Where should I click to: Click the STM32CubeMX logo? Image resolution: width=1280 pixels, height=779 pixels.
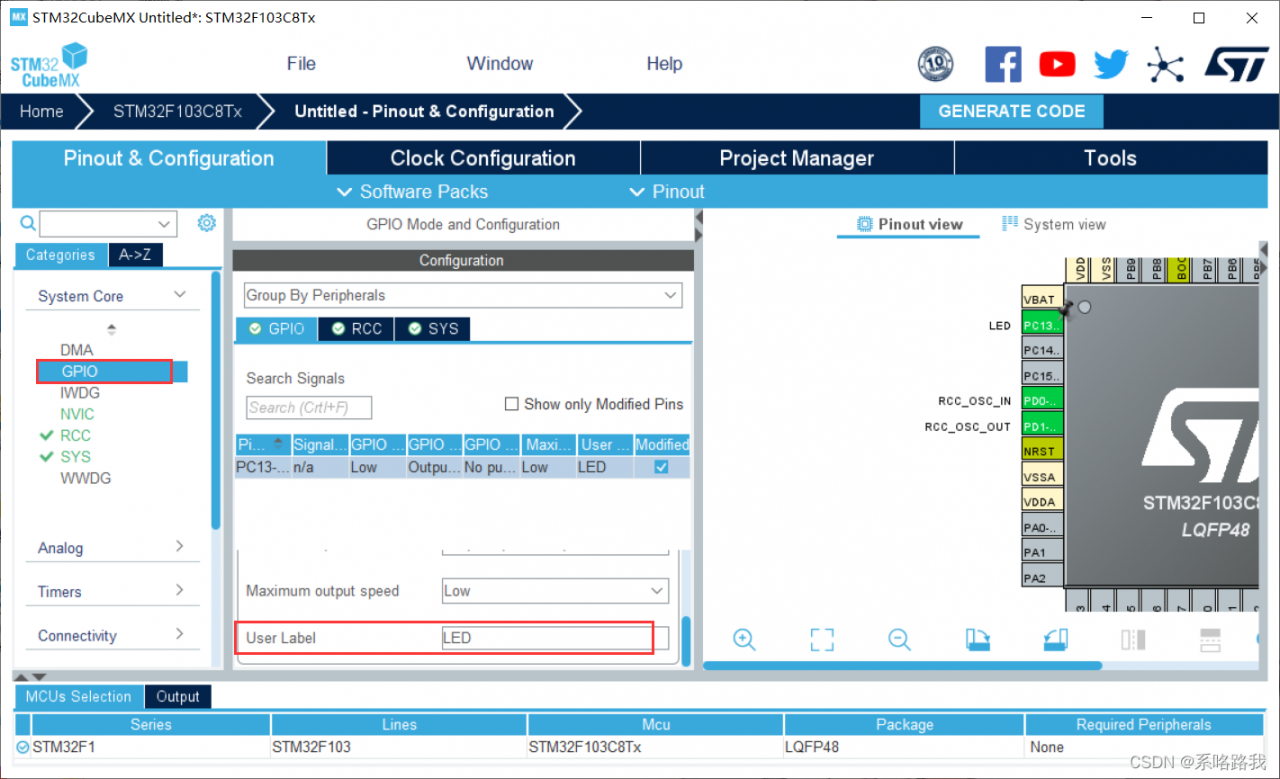49,65
